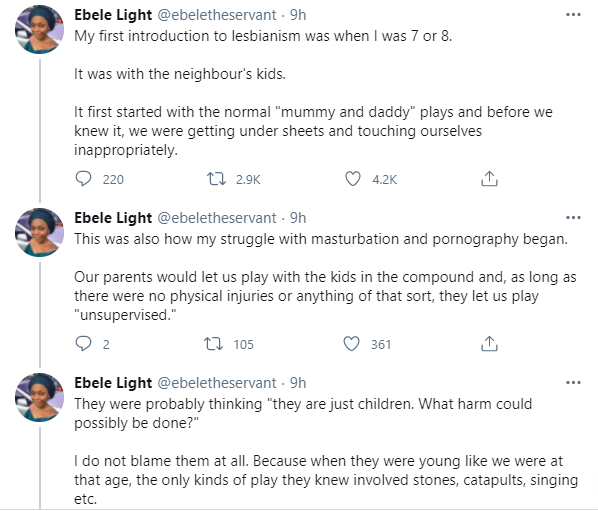The width and height of the screenshot is (598, 511).
Task: Open more options menu on first tweet
Action: tap(573, 15)
